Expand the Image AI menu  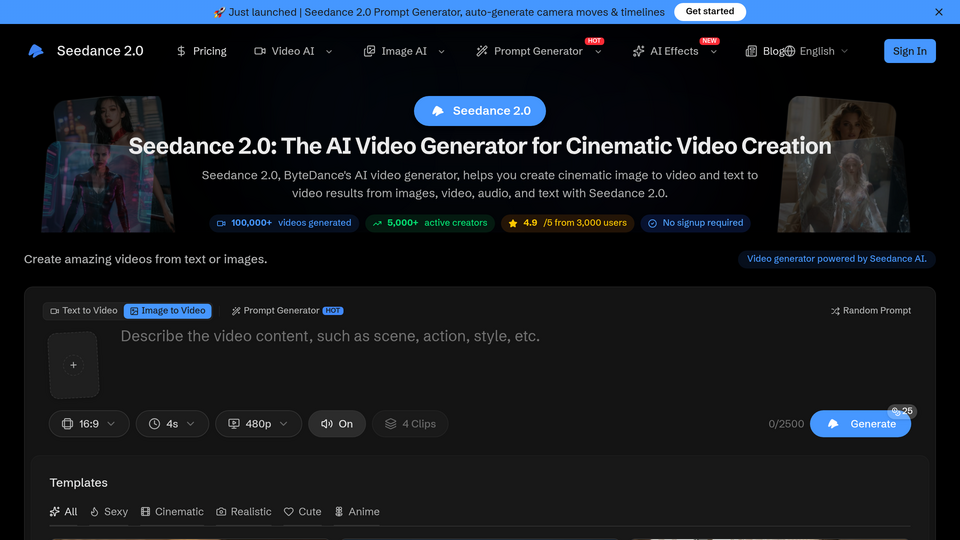[x=404, y=51]
